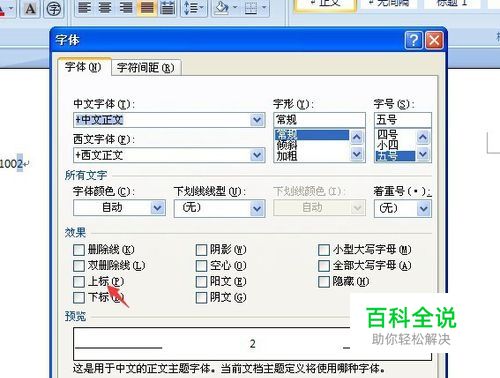This screenshot has height=378, width=500.
Task: Open the 着重号 dropdown
Action: [423, 209]
